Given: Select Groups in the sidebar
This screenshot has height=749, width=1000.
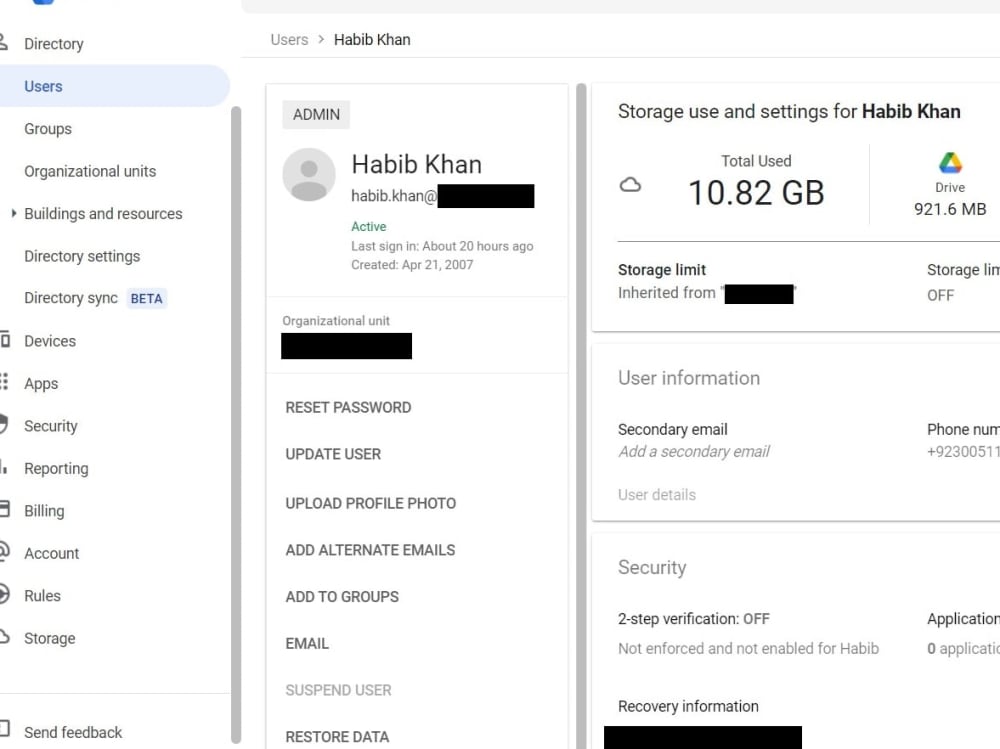Looking at the screenshot, I should pyautogui.click(x=48, y=129).
